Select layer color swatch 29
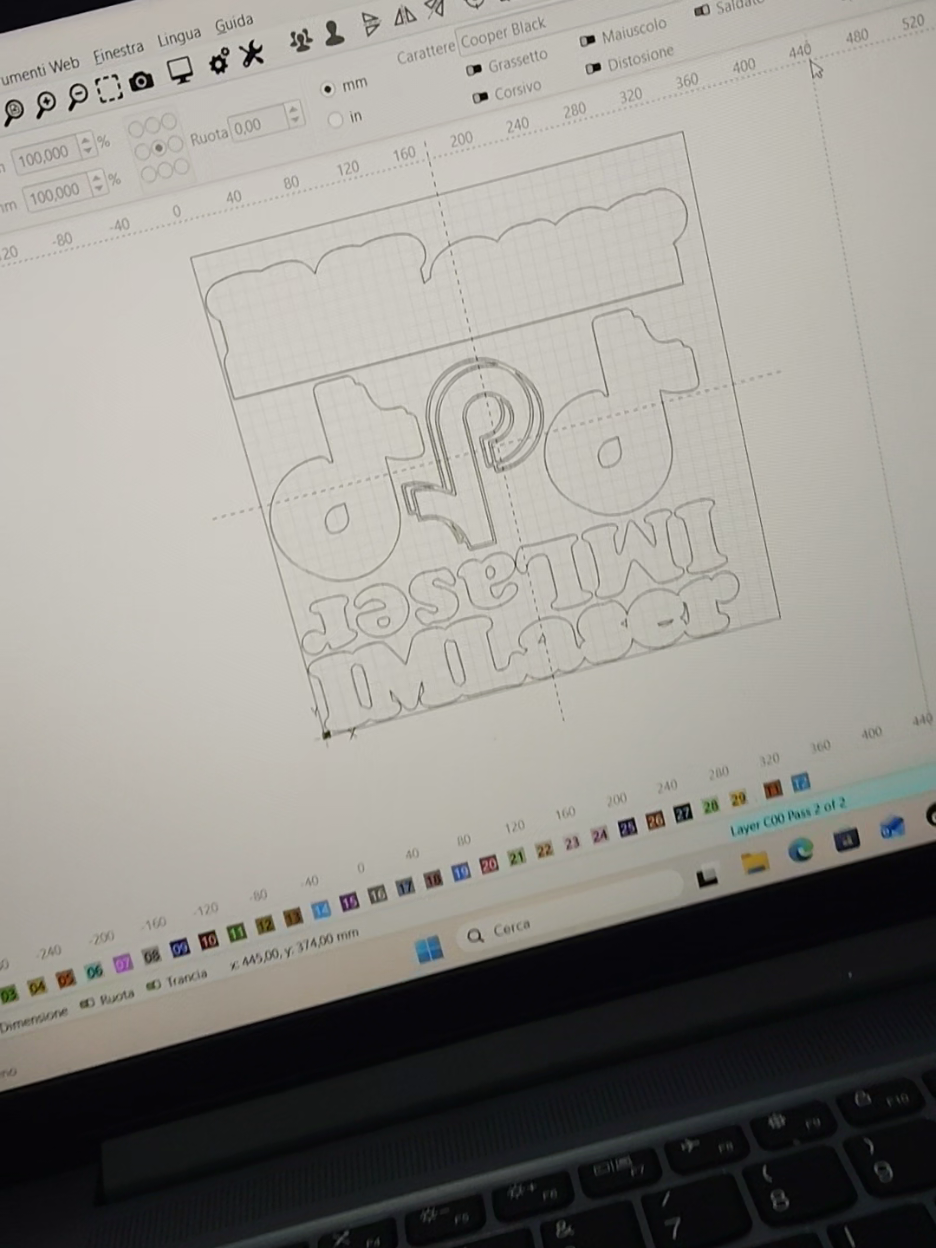This screenshot has width=936, height=1248. 738,798
